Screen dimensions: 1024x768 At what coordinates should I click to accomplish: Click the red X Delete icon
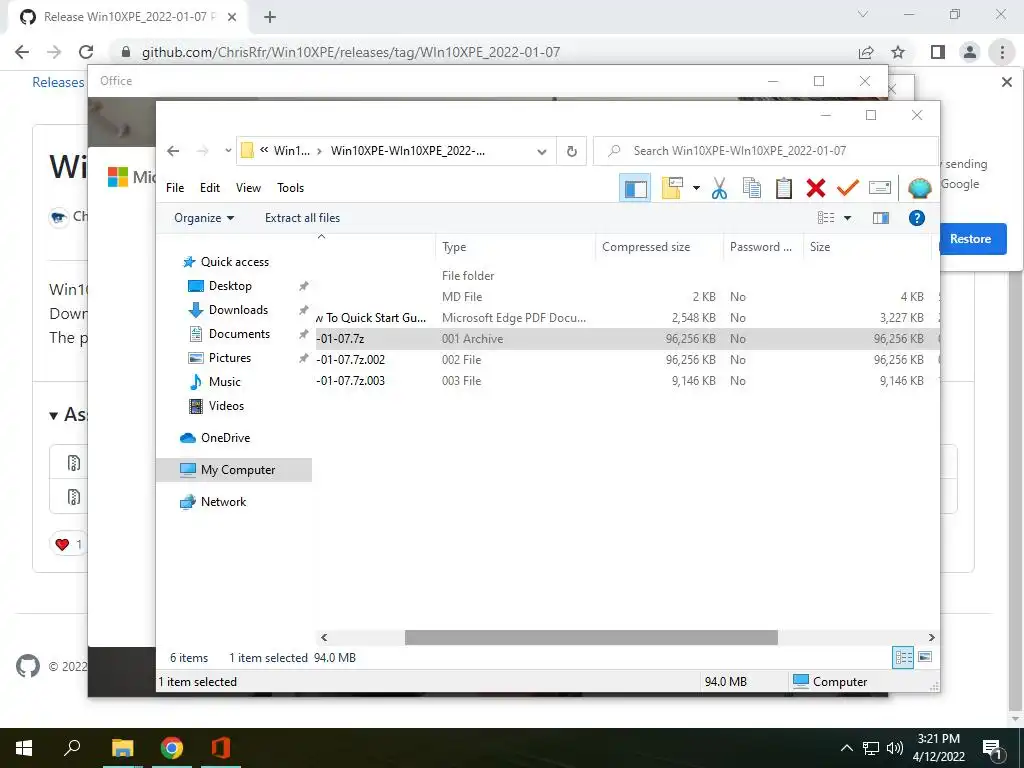tap(816, 188)
